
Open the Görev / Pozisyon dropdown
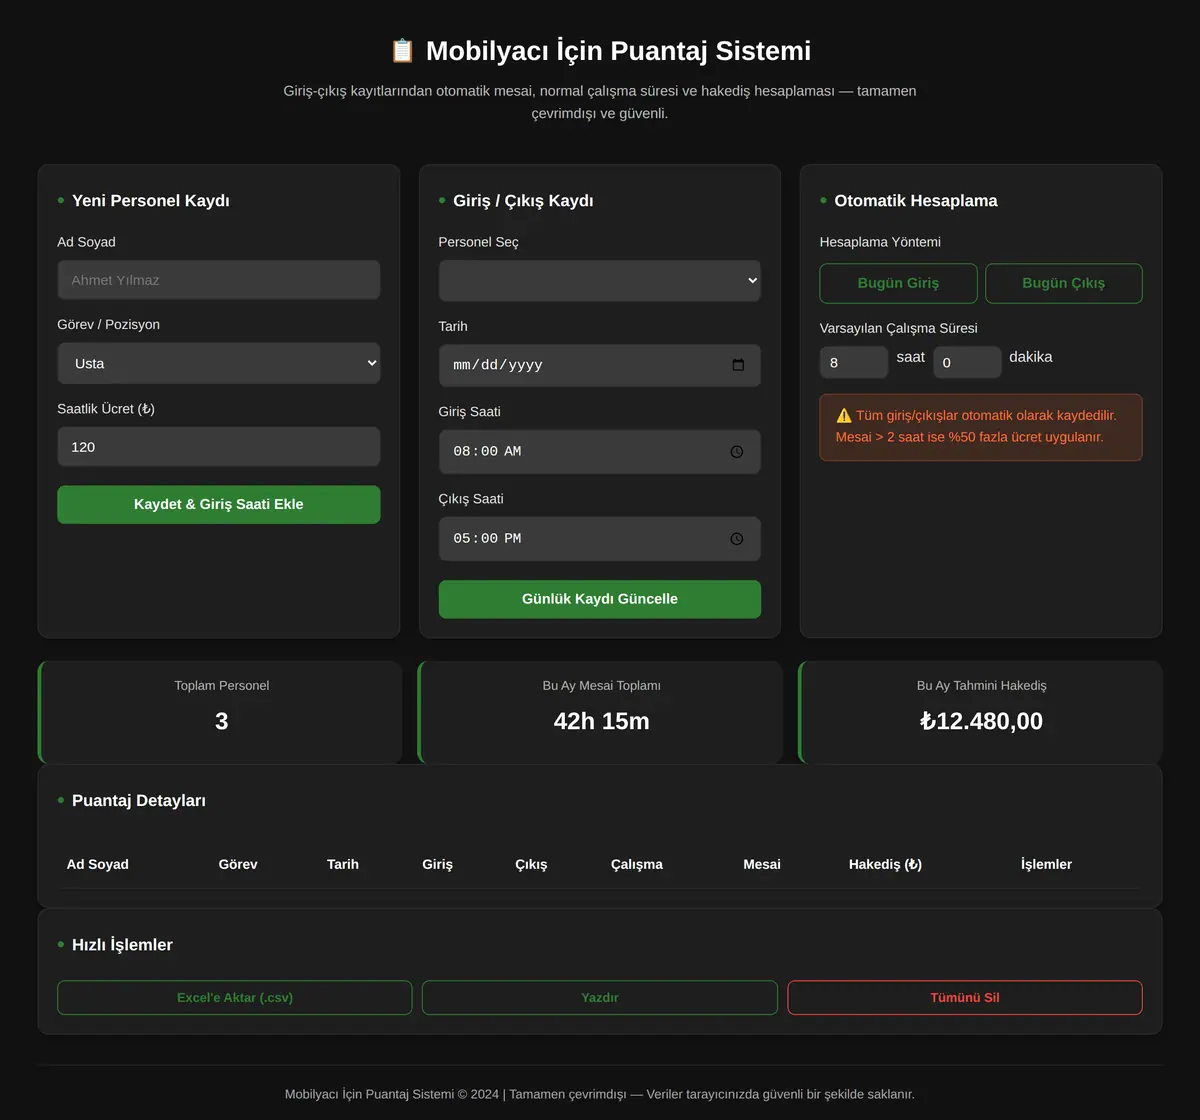(219, 363)
